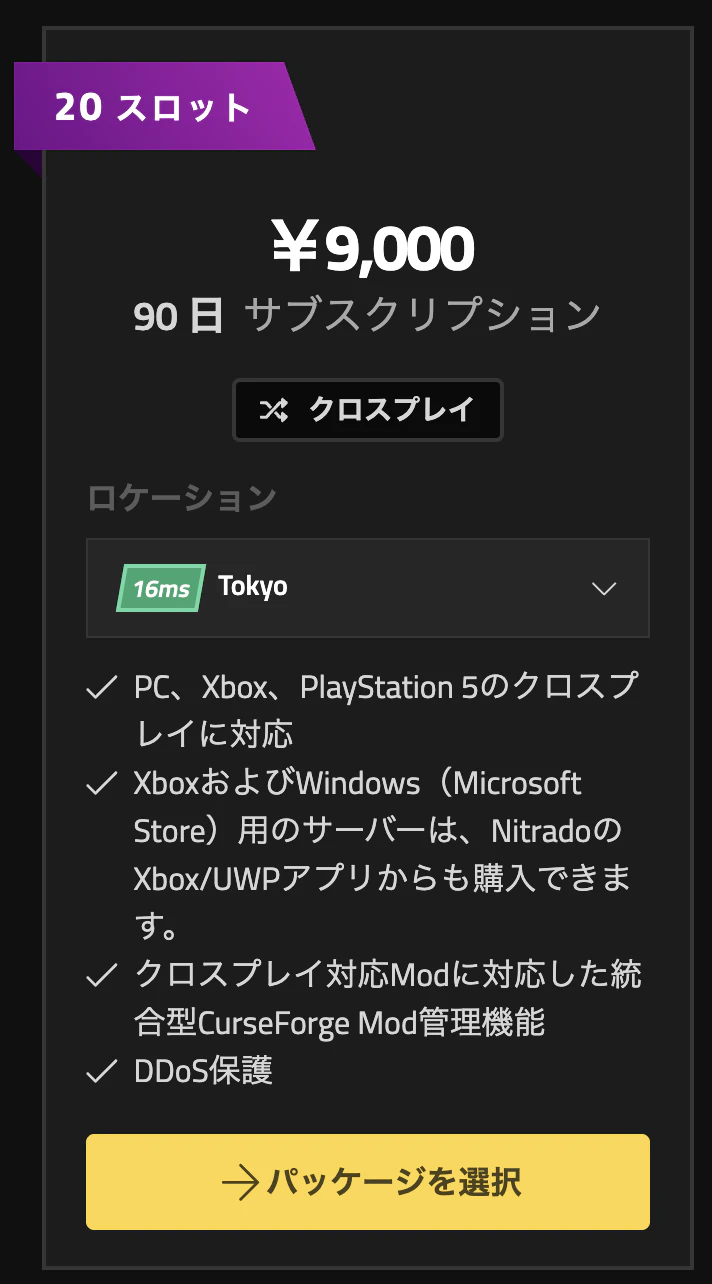Click the checkmark beside CurseForge Mod feature
Viewport: 712px width, 1284px height.
click(x=103, y=976)
